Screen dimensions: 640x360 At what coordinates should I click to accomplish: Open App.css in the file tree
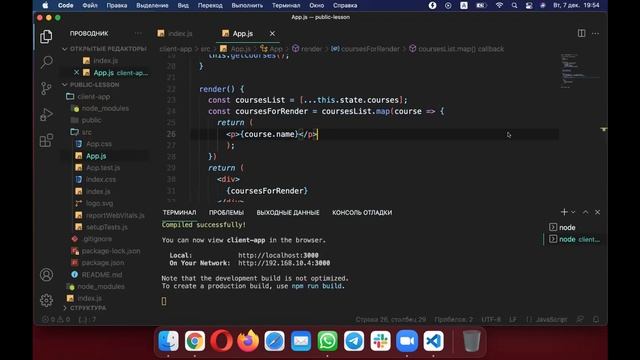pos(99,144)
